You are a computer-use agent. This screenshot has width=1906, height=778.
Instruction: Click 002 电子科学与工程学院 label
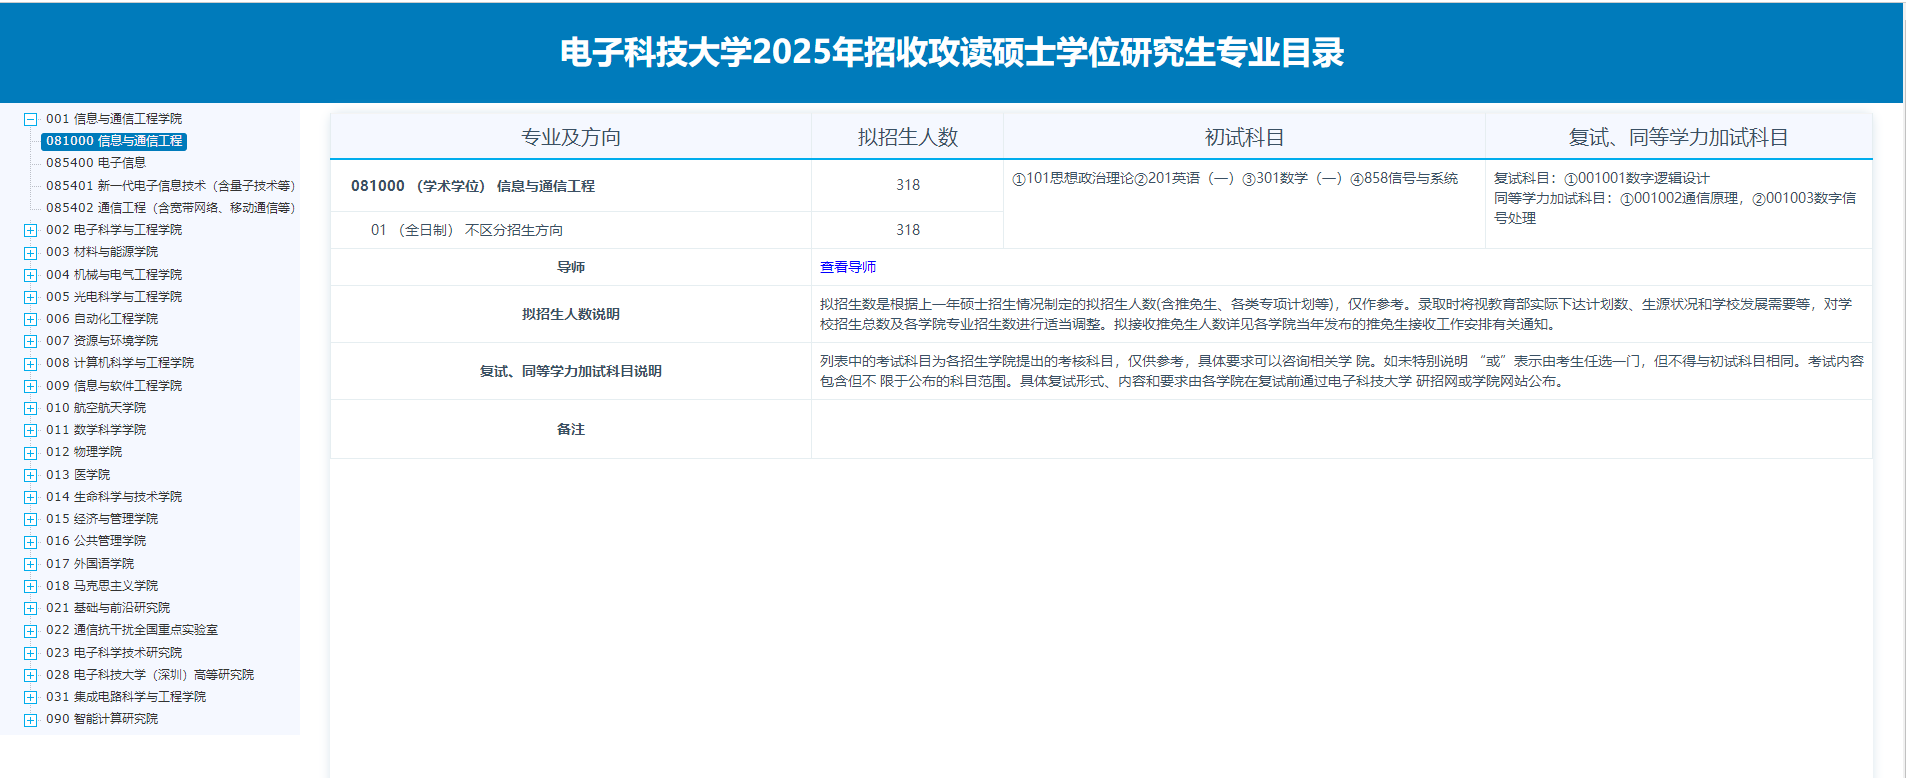(114, 230)
